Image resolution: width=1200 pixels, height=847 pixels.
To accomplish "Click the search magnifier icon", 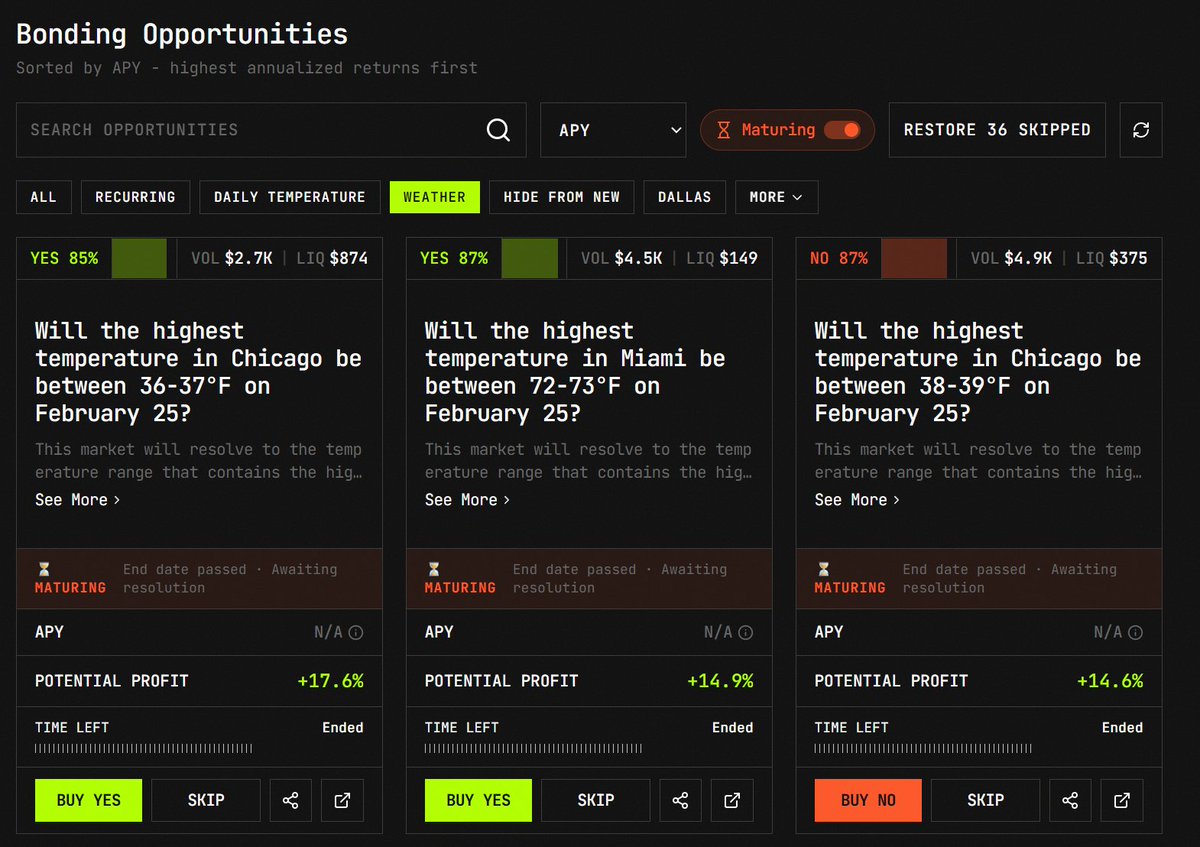I will 498,130.
